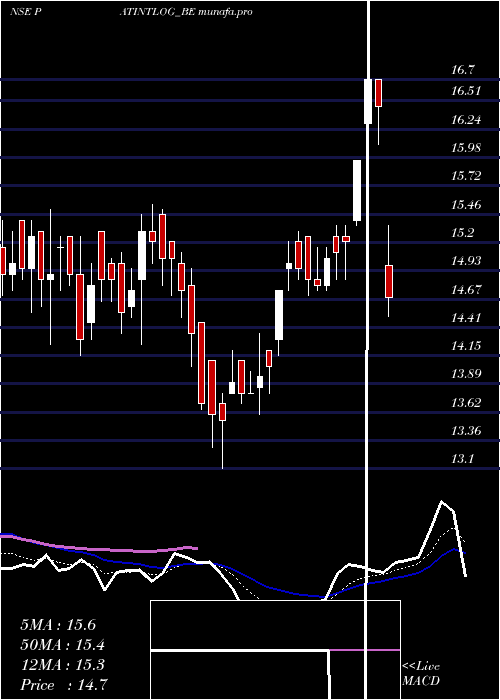Click the 12MA : 15.3 readout
The height and width of the screenshot is (700, 500).
tap(62, 665)
